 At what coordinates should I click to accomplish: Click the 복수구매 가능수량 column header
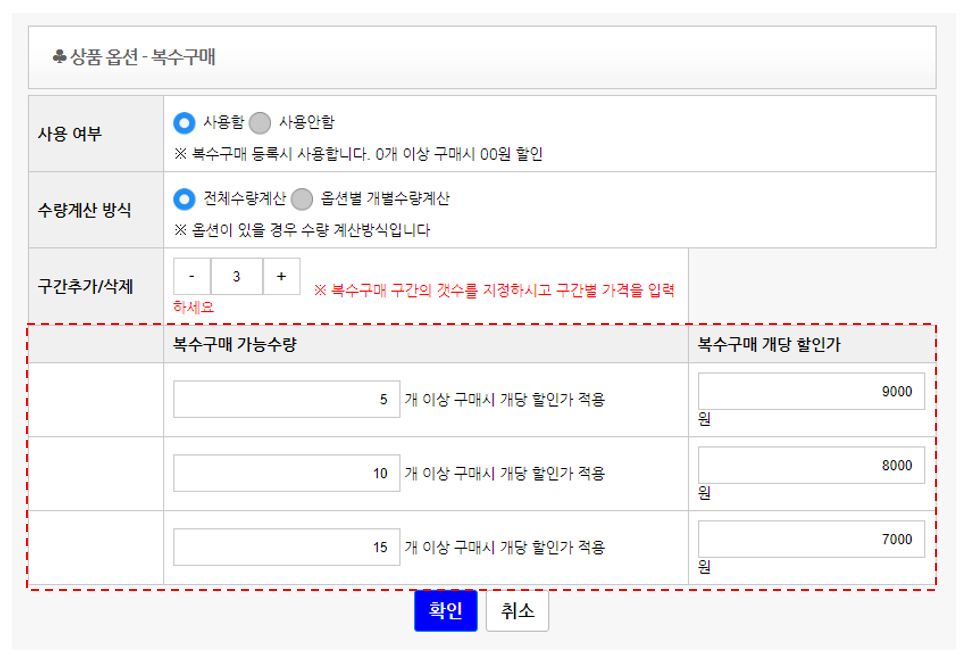pos(235,344)
